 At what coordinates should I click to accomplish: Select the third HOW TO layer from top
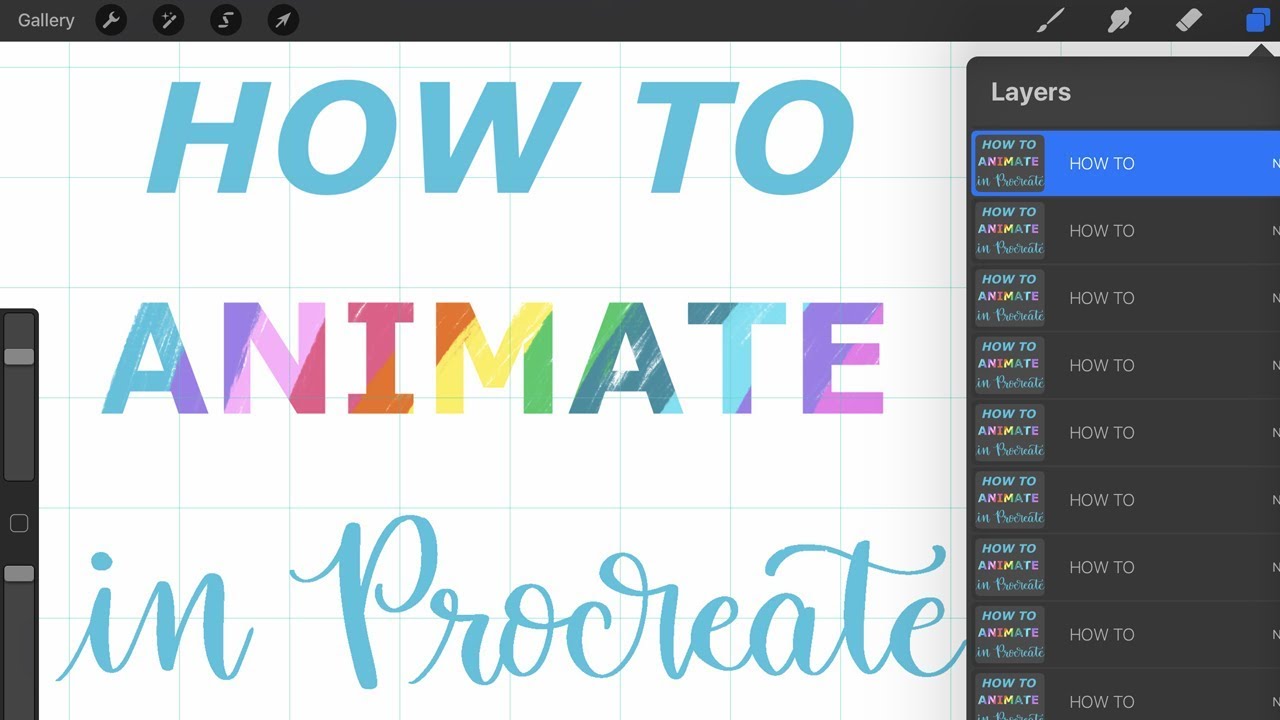(x=1126, y=298)
